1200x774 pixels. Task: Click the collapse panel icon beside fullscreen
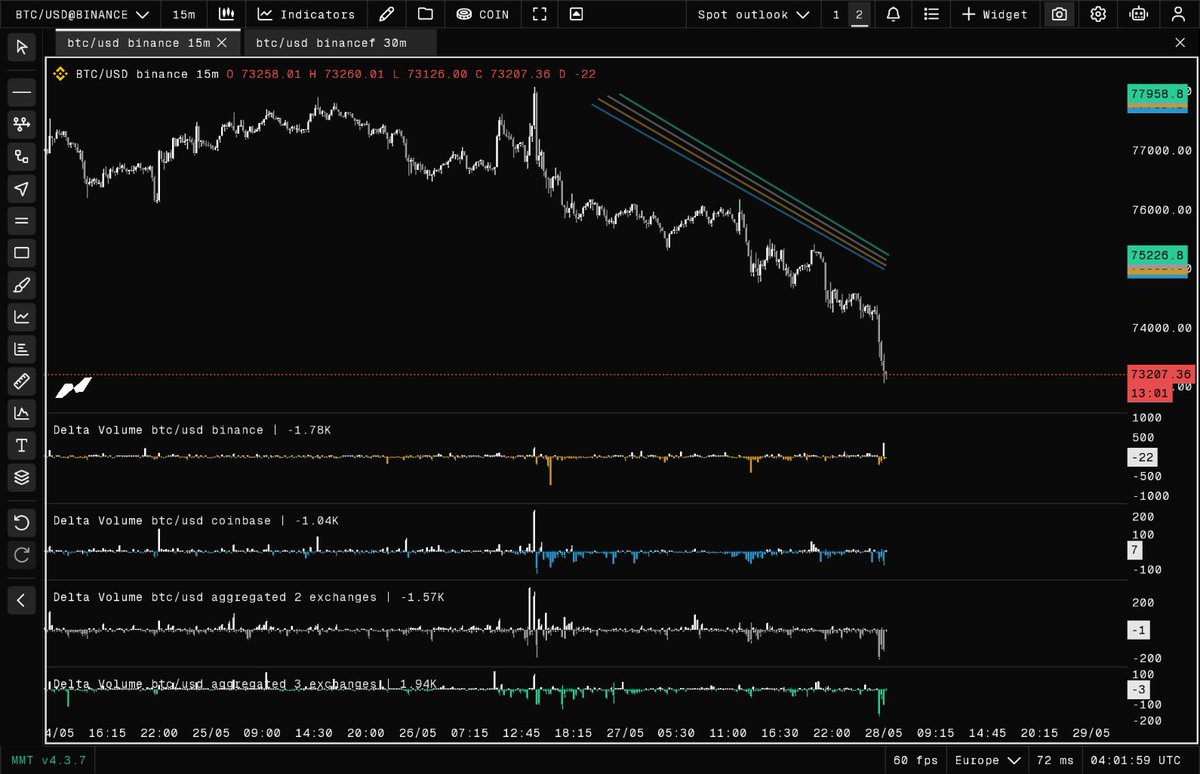point(576,14)
